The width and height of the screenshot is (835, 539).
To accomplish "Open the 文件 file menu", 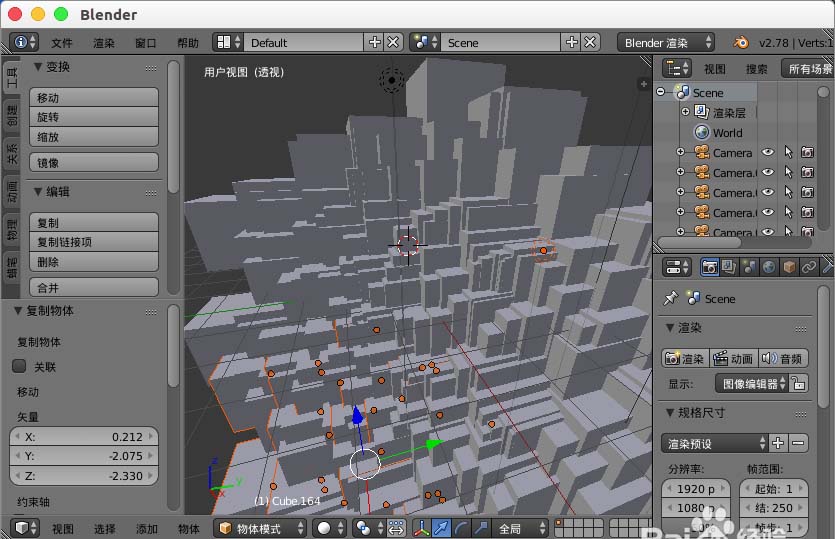I will [62, 43].
